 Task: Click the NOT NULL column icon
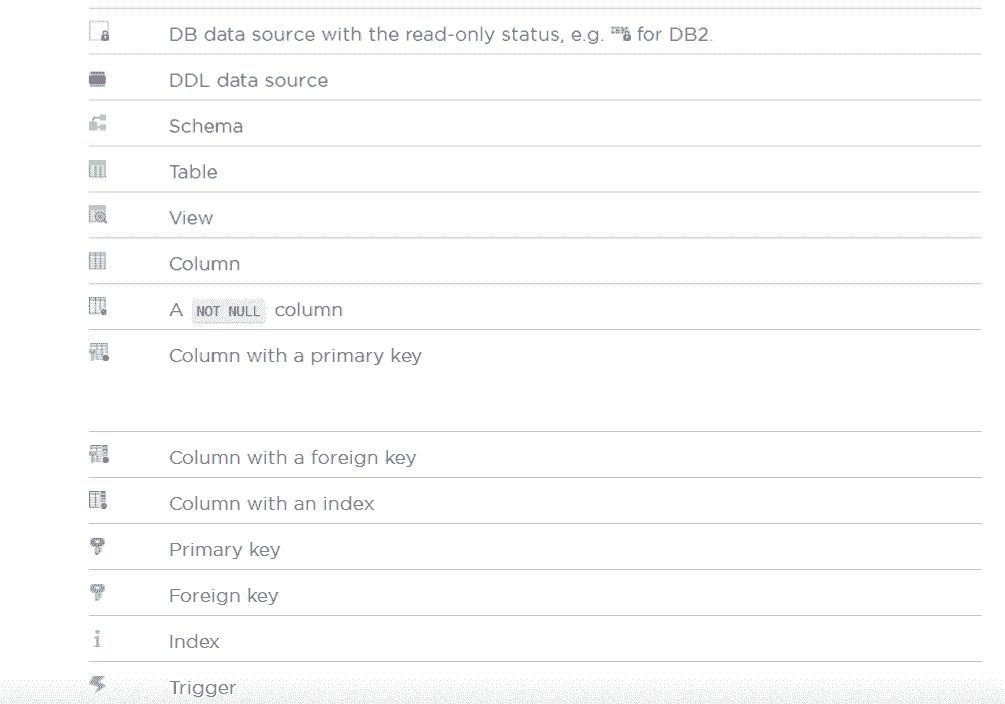click(97, 309)
